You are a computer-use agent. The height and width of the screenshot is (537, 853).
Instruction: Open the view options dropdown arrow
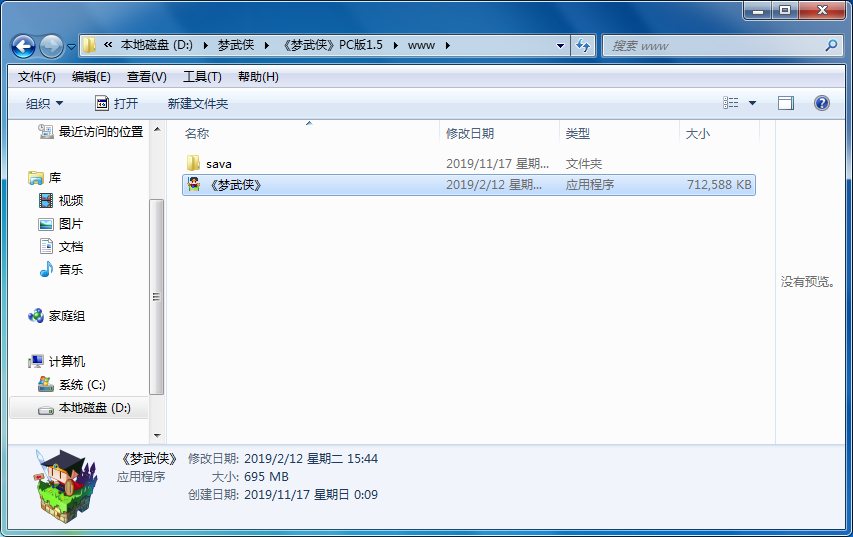(x=752, y=103)
